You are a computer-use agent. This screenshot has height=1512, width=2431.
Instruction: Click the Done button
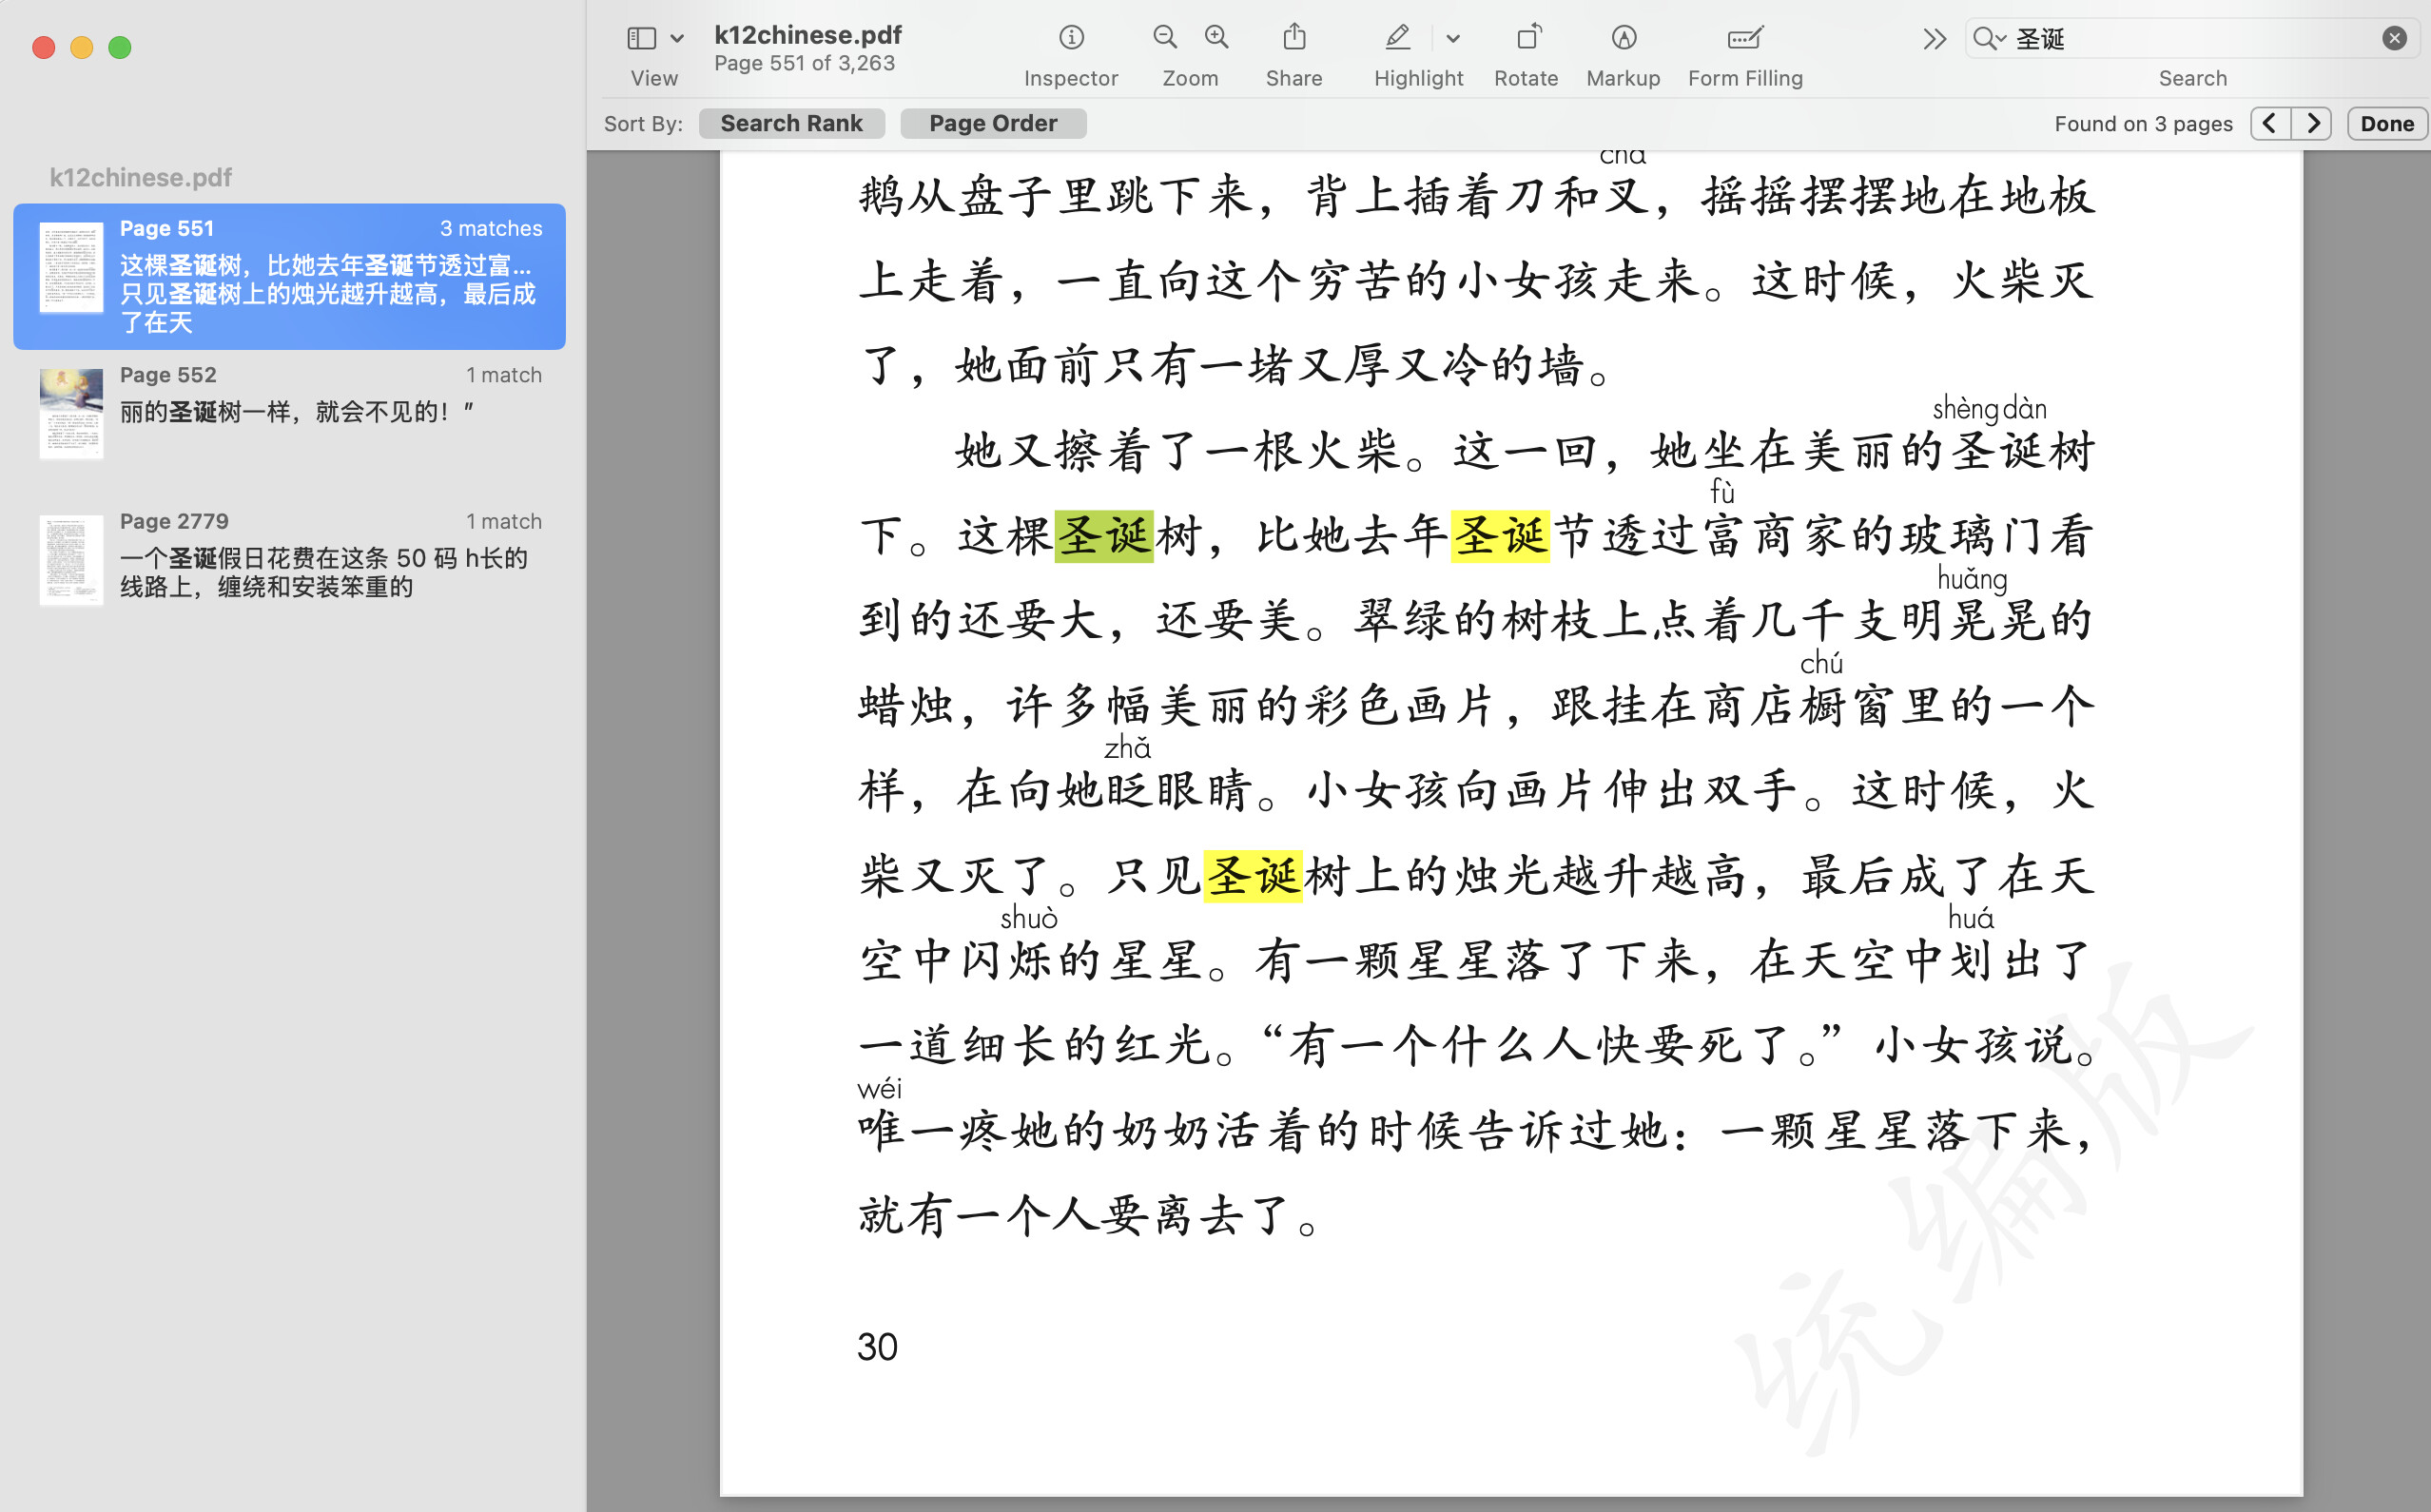[x=2386, y=123]
